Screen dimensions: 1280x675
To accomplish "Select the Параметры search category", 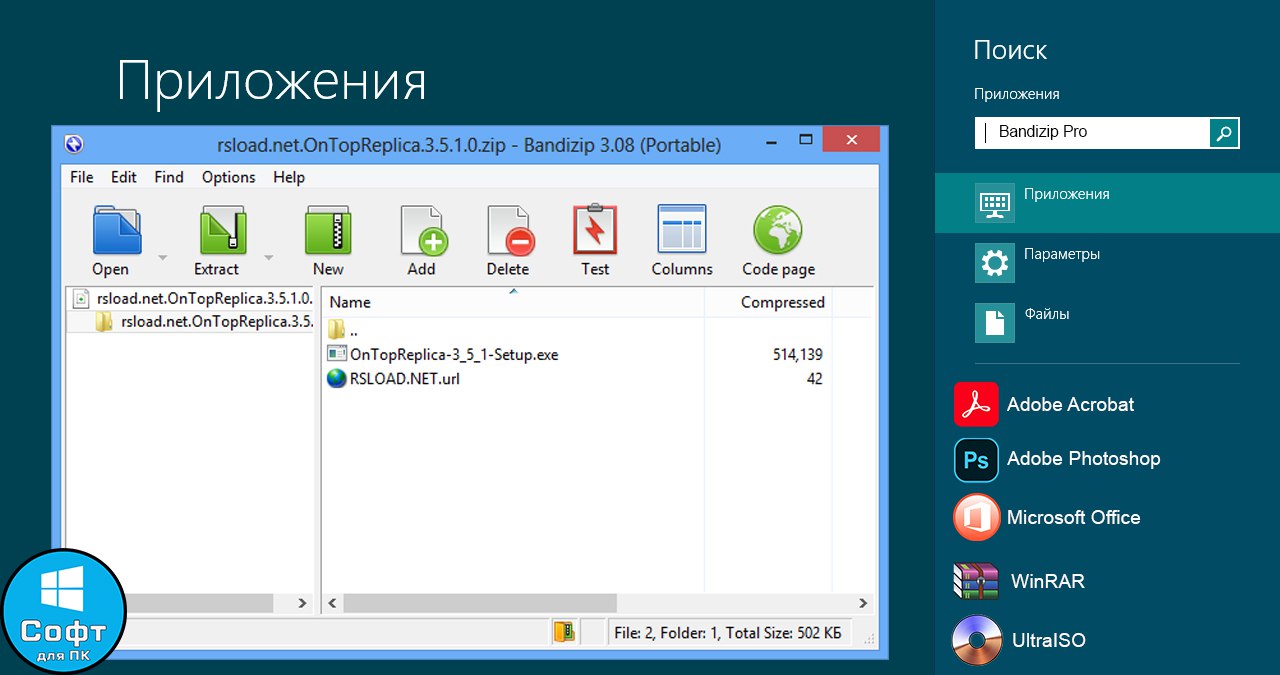I will tap(1107, 262).
